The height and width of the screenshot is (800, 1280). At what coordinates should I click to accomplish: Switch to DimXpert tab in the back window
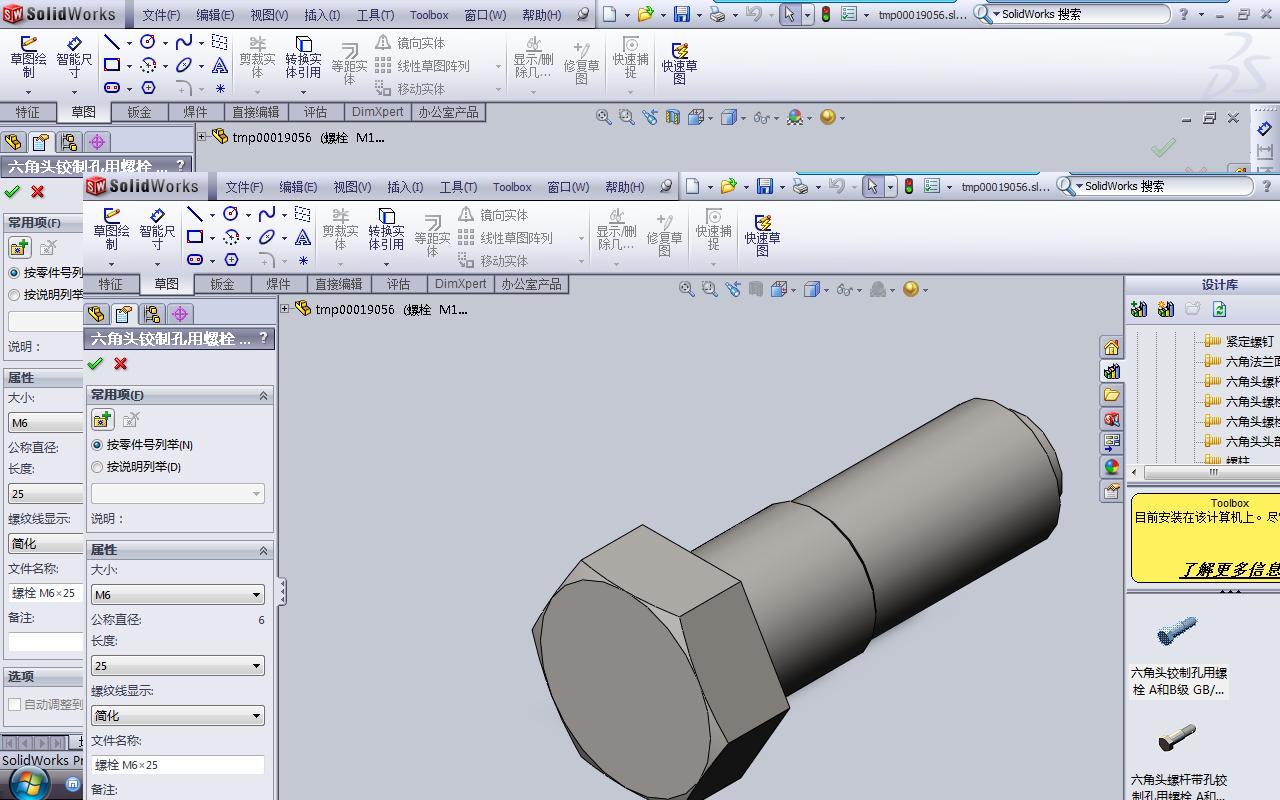378,112
